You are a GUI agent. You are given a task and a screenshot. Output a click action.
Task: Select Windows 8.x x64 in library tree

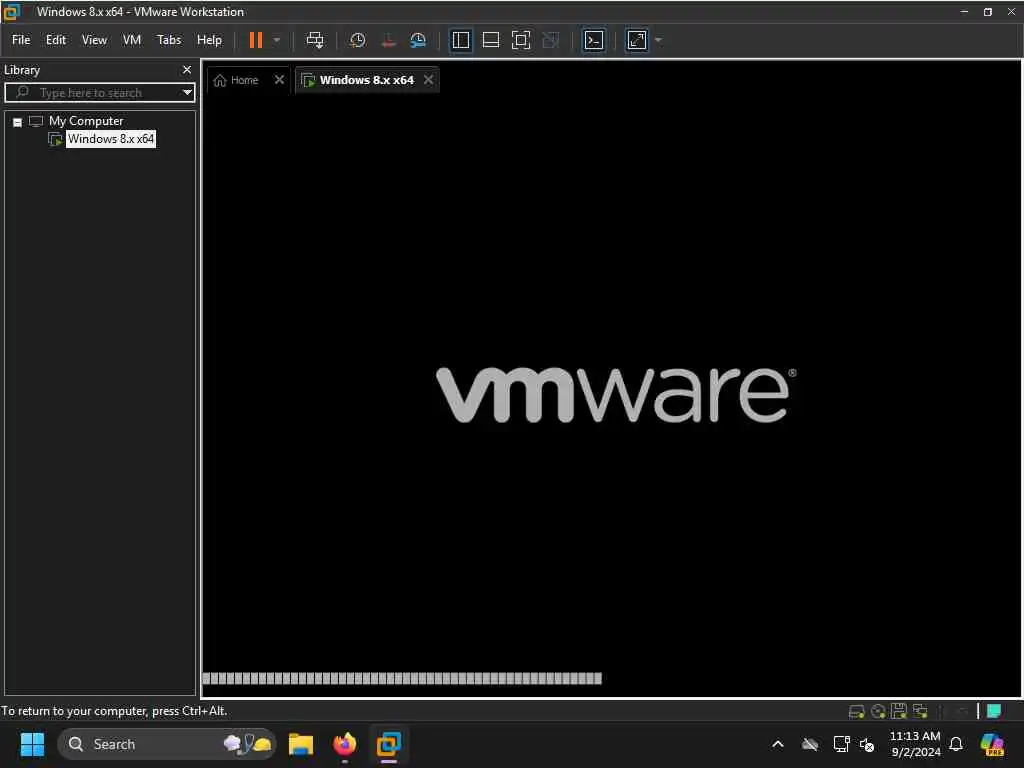point(111,138)
